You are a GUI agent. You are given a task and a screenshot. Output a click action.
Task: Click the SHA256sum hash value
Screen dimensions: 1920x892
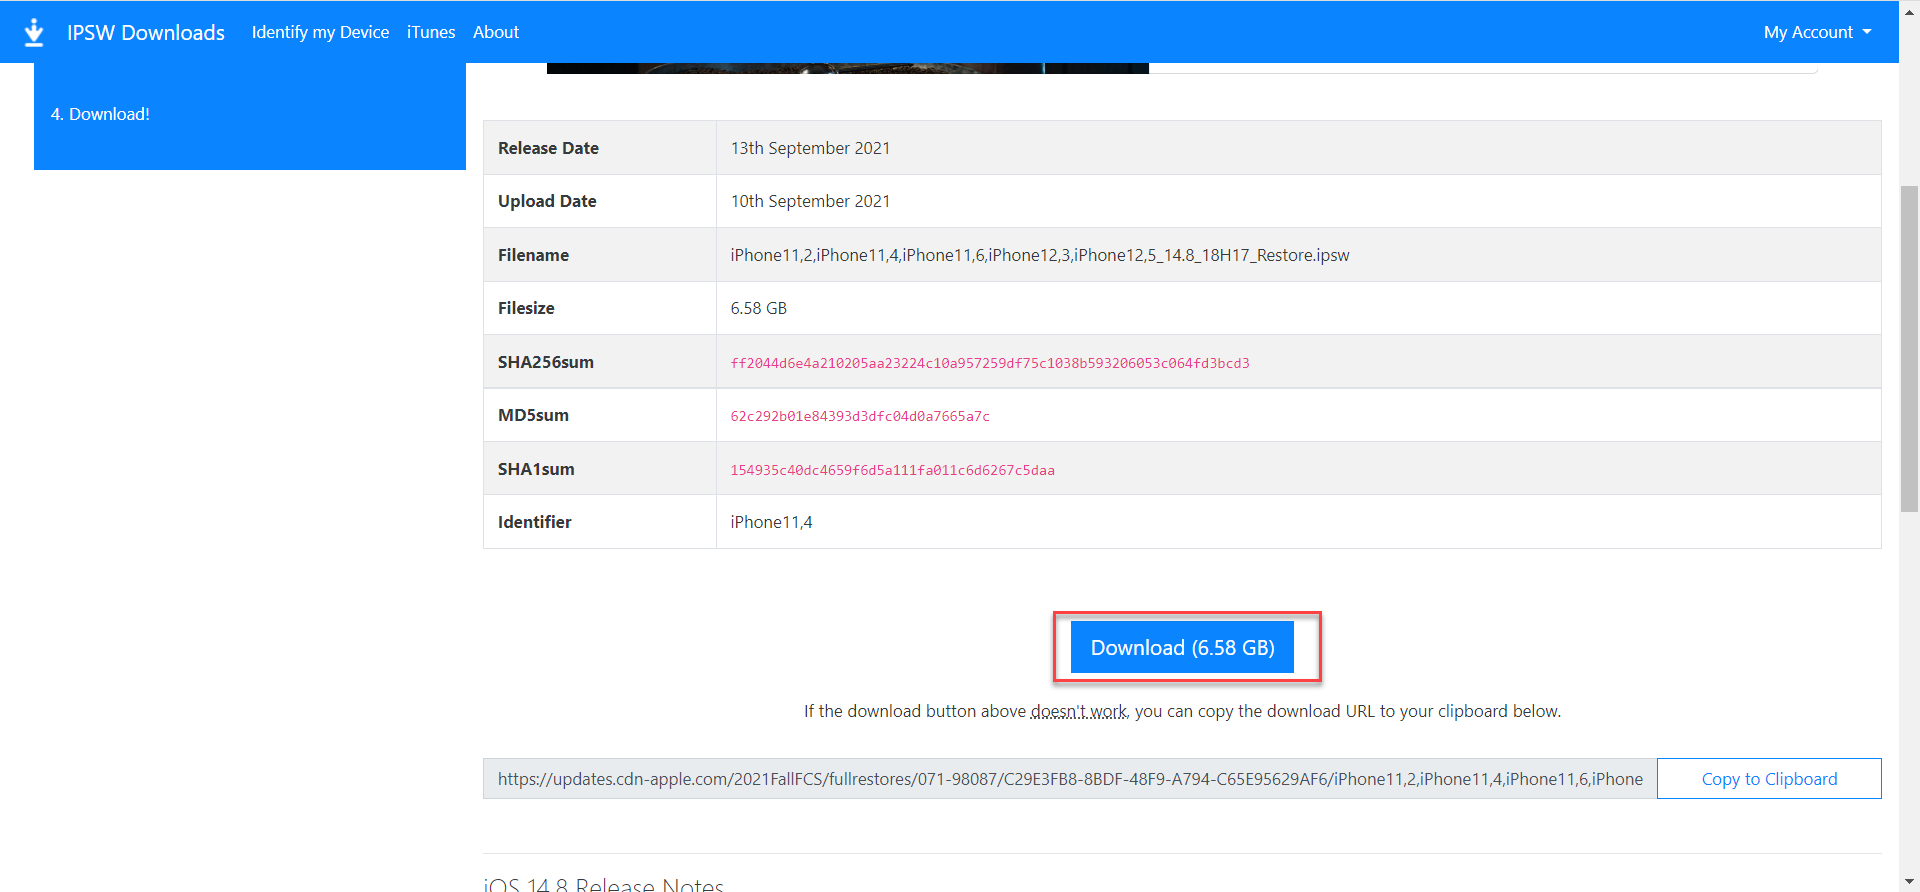(x=989, y=363)
